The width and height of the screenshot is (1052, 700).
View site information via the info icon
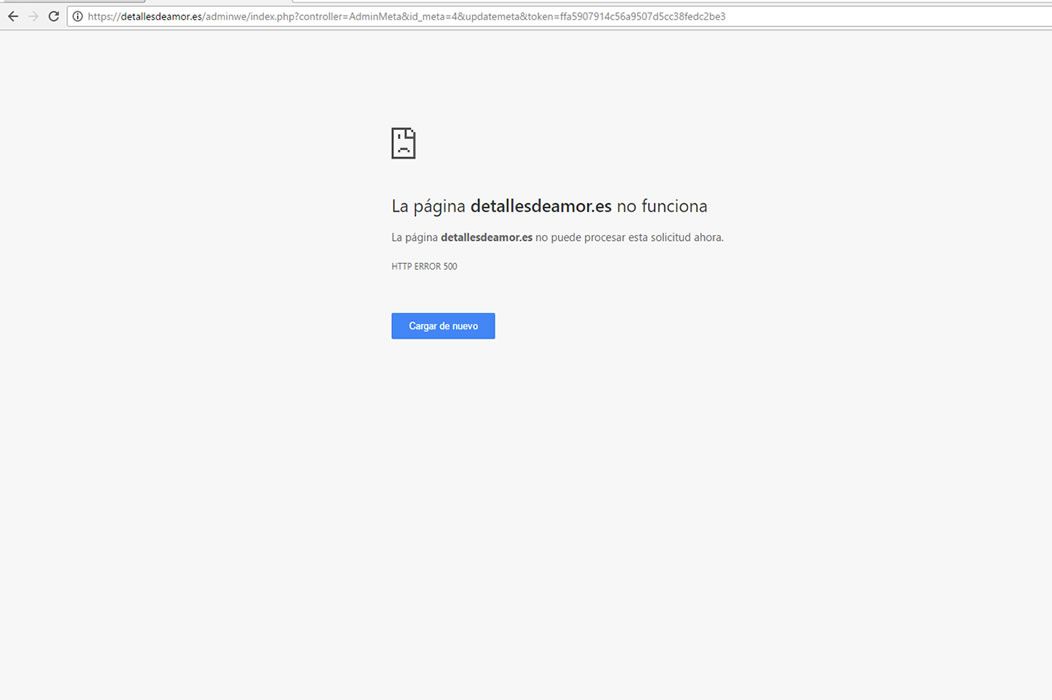coord(77,16)
